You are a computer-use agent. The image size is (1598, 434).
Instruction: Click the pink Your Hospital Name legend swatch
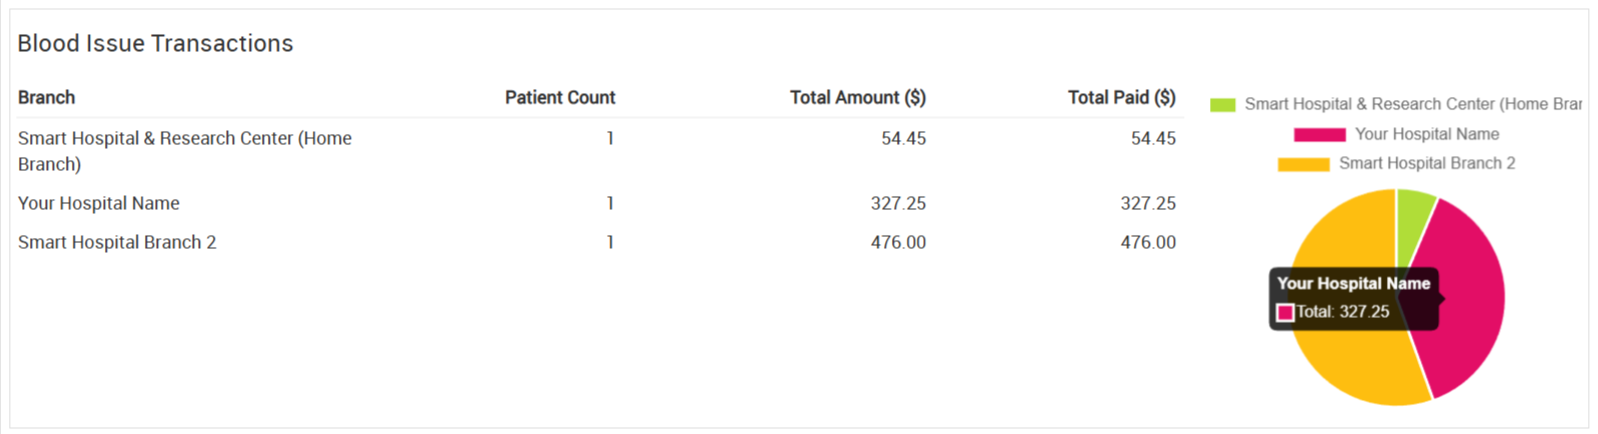[1319, 134]
